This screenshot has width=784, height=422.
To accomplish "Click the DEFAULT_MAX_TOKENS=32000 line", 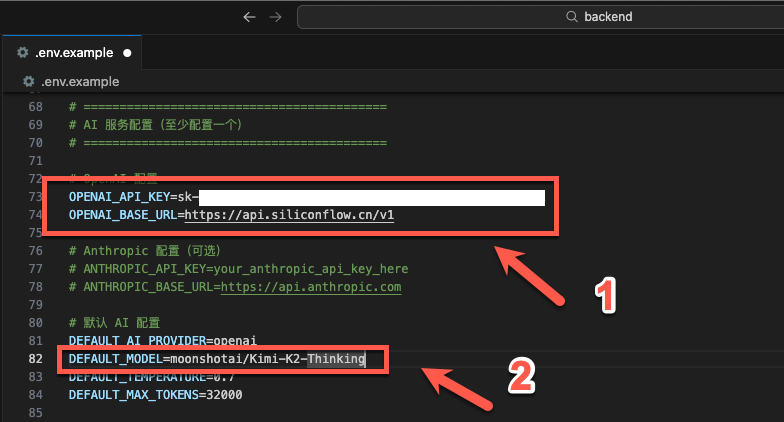I will click(x=156, y=395).
